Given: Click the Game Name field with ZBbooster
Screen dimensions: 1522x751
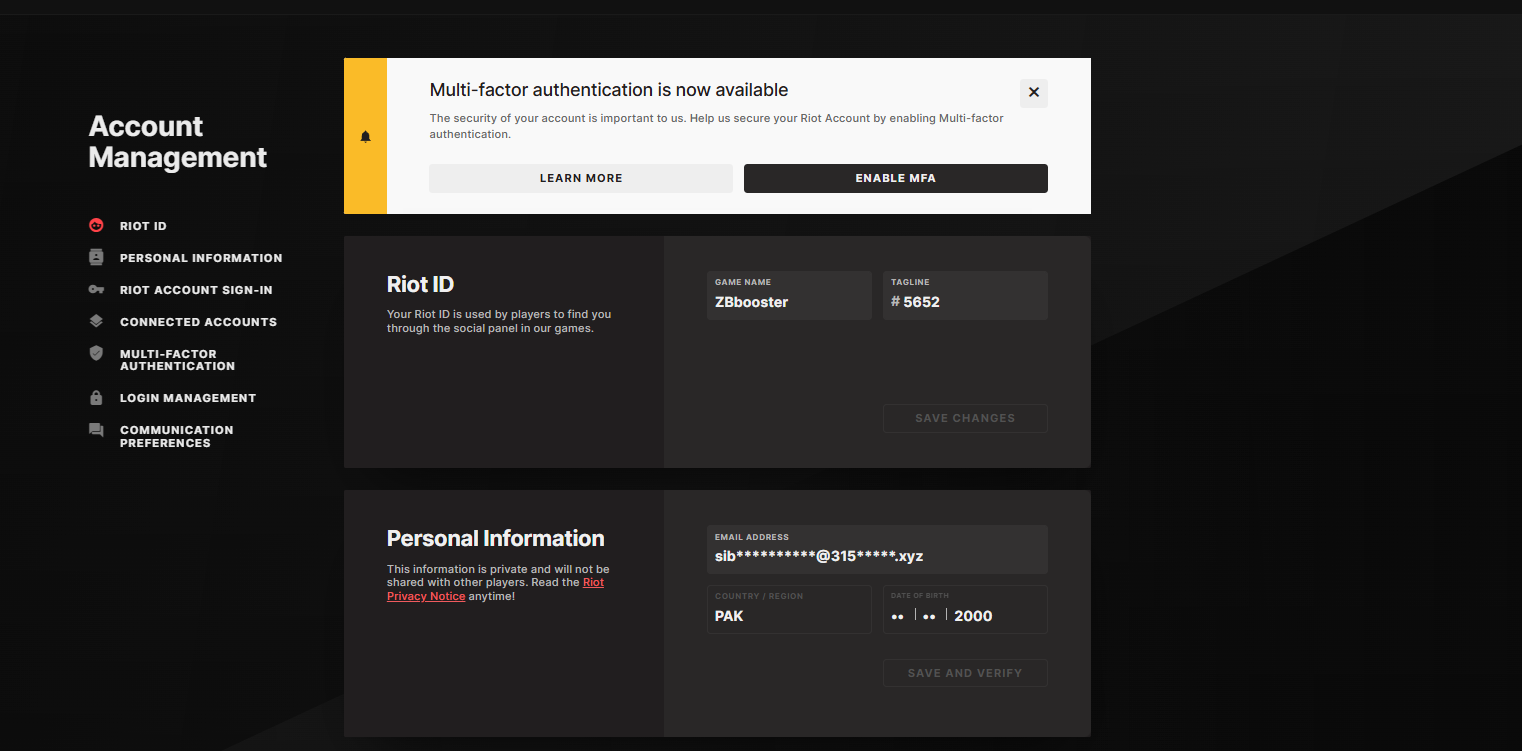Looking at the screenshot, I should click(x=789, y=295).
